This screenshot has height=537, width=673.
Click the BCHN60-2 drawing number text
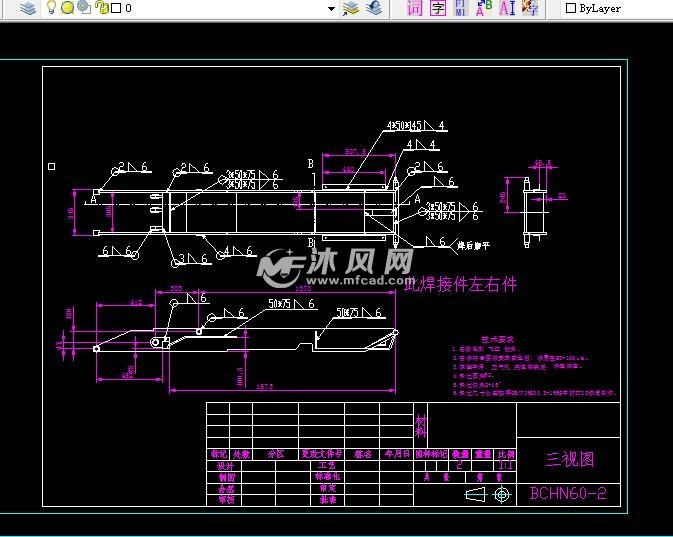tap(568, 493)
